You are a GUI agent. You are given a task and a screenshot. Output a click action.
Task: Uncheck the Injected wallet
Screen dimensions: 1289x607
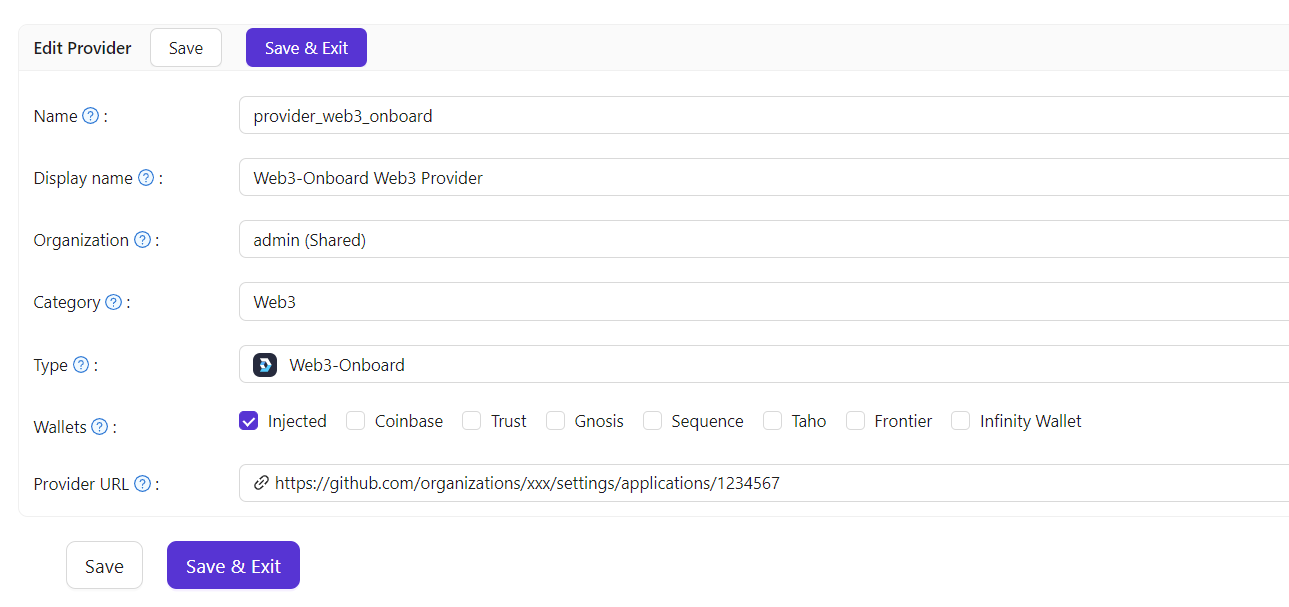pos(248,420)
